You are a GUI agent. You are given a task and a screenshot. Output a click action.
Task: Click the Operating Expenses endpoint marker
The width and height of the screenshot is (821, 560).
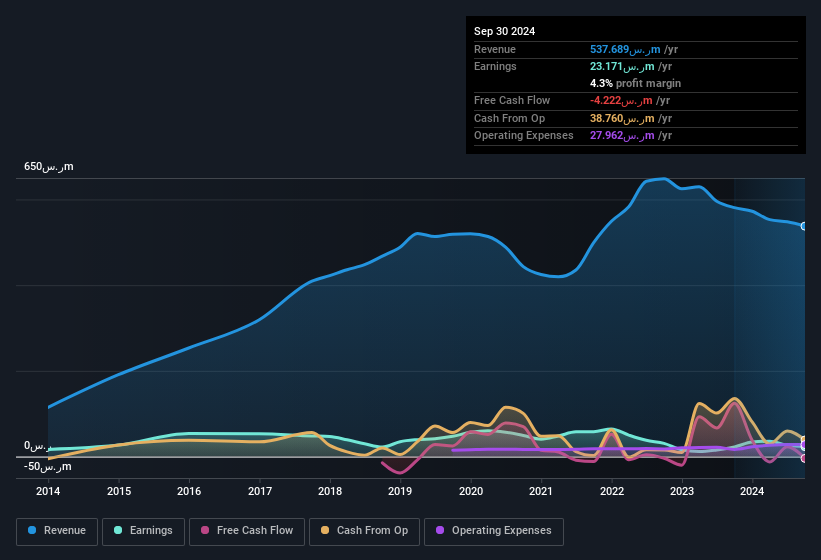(804, 445)
